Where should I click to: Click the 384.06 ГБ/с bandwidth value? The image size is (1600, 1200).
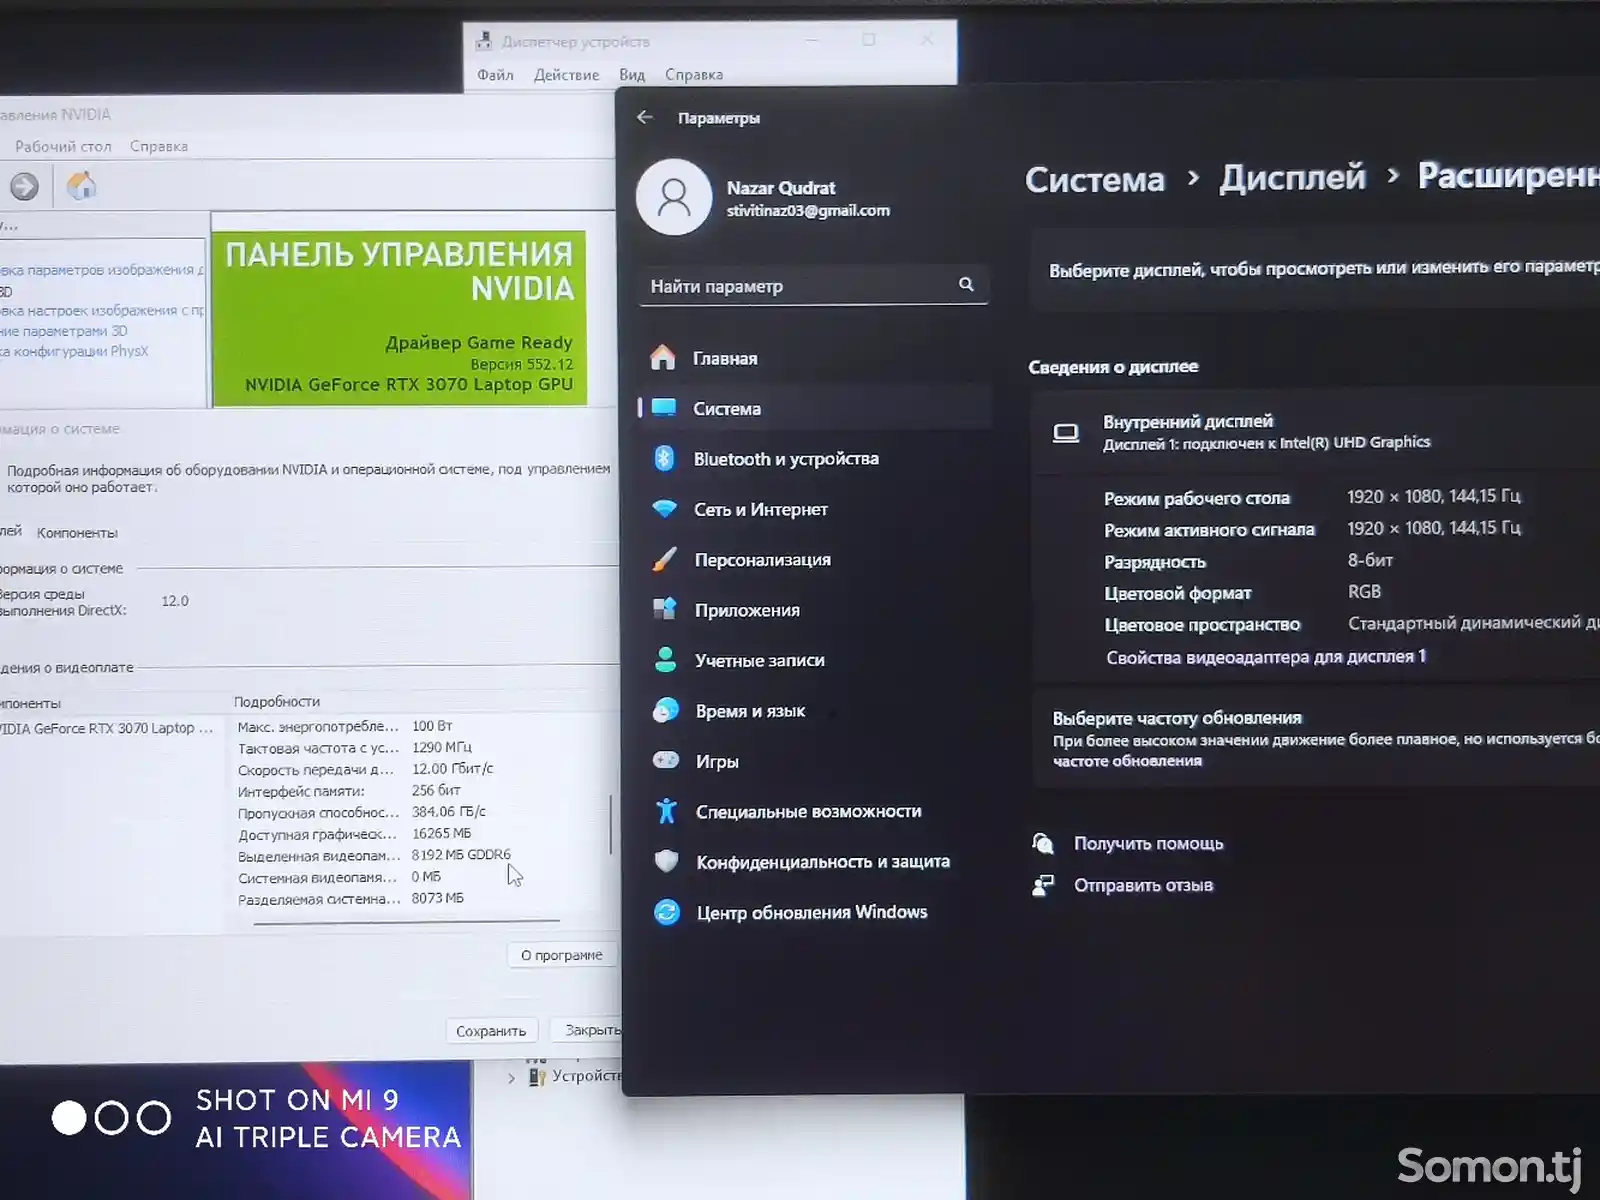pyautogui.click(x=449, y=811)
